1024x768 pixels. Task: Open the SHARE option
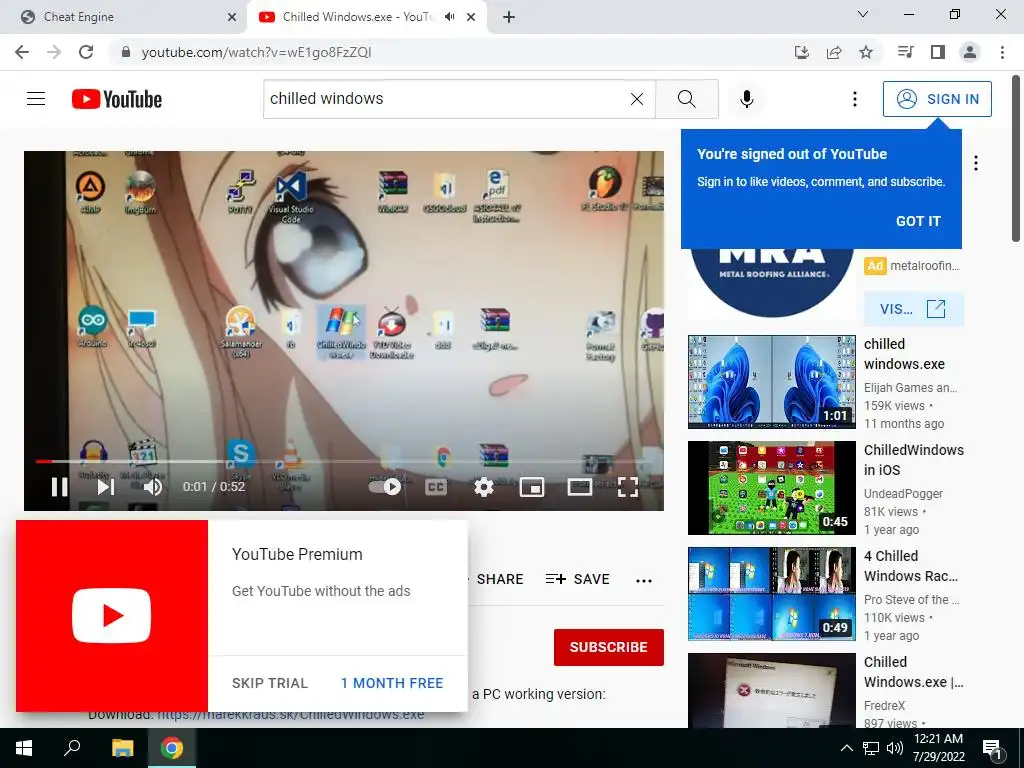[499, 579]
